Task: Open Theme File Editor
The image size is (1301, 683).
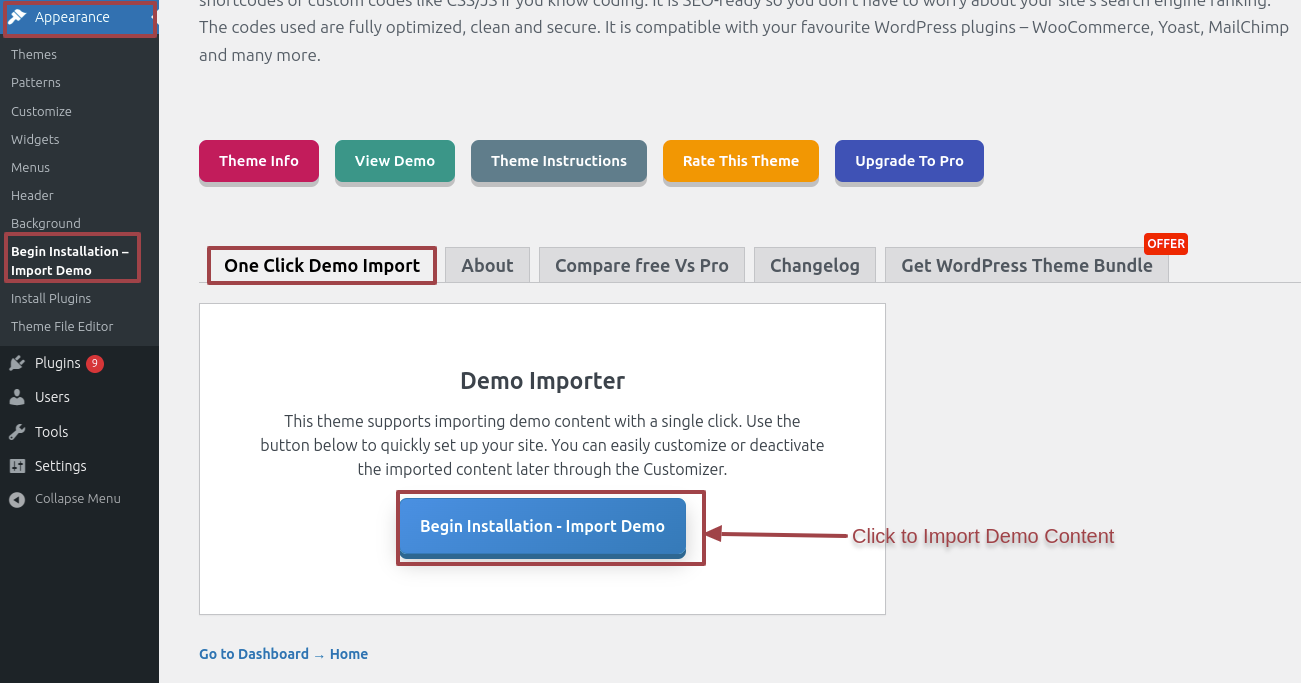Action: coord(62,326)
